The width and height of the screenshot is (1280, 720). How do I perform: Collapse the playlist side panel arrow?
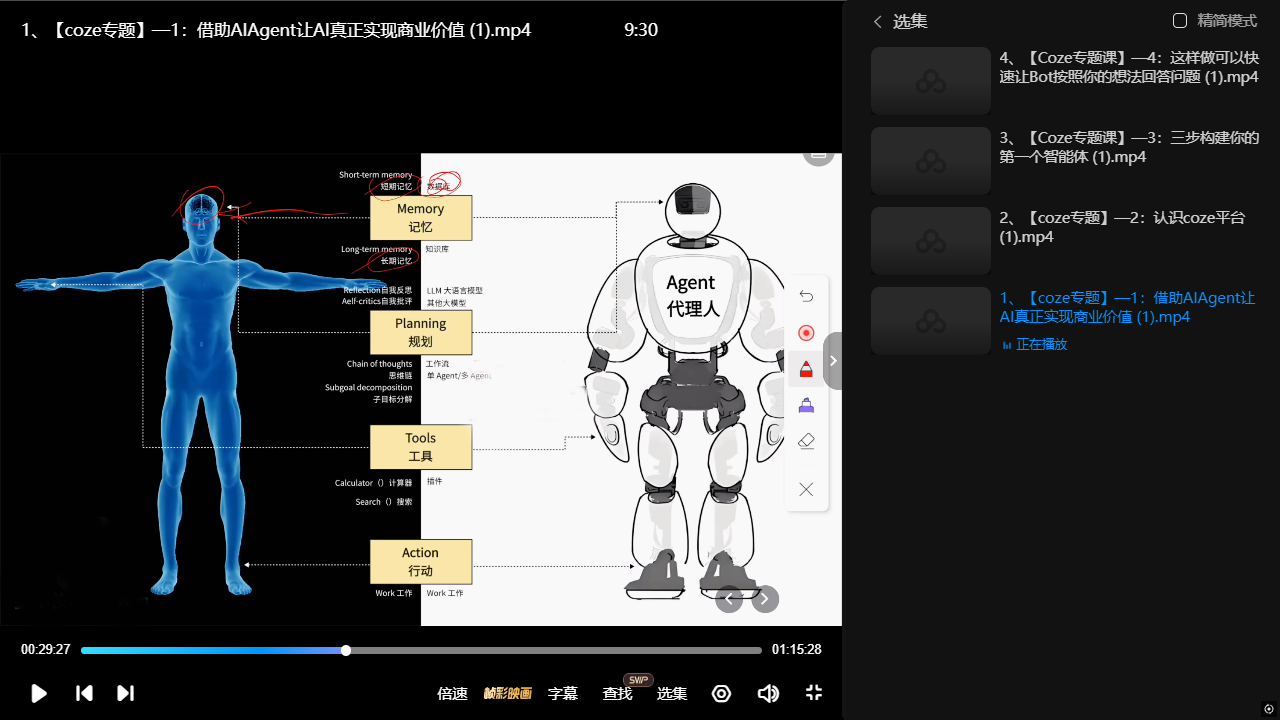click(833, 361)
